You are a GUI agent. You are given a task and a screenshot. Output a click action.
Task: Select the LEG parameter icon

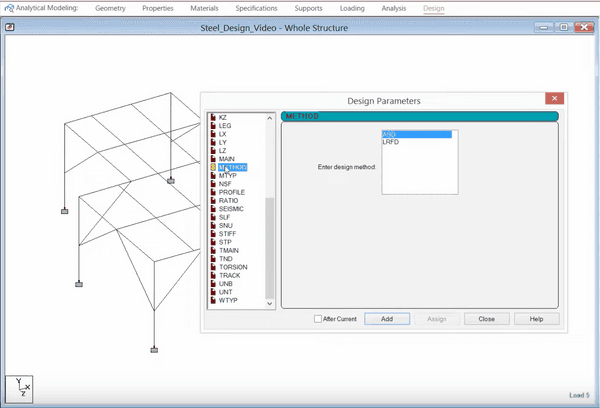(x=213, y=126)
